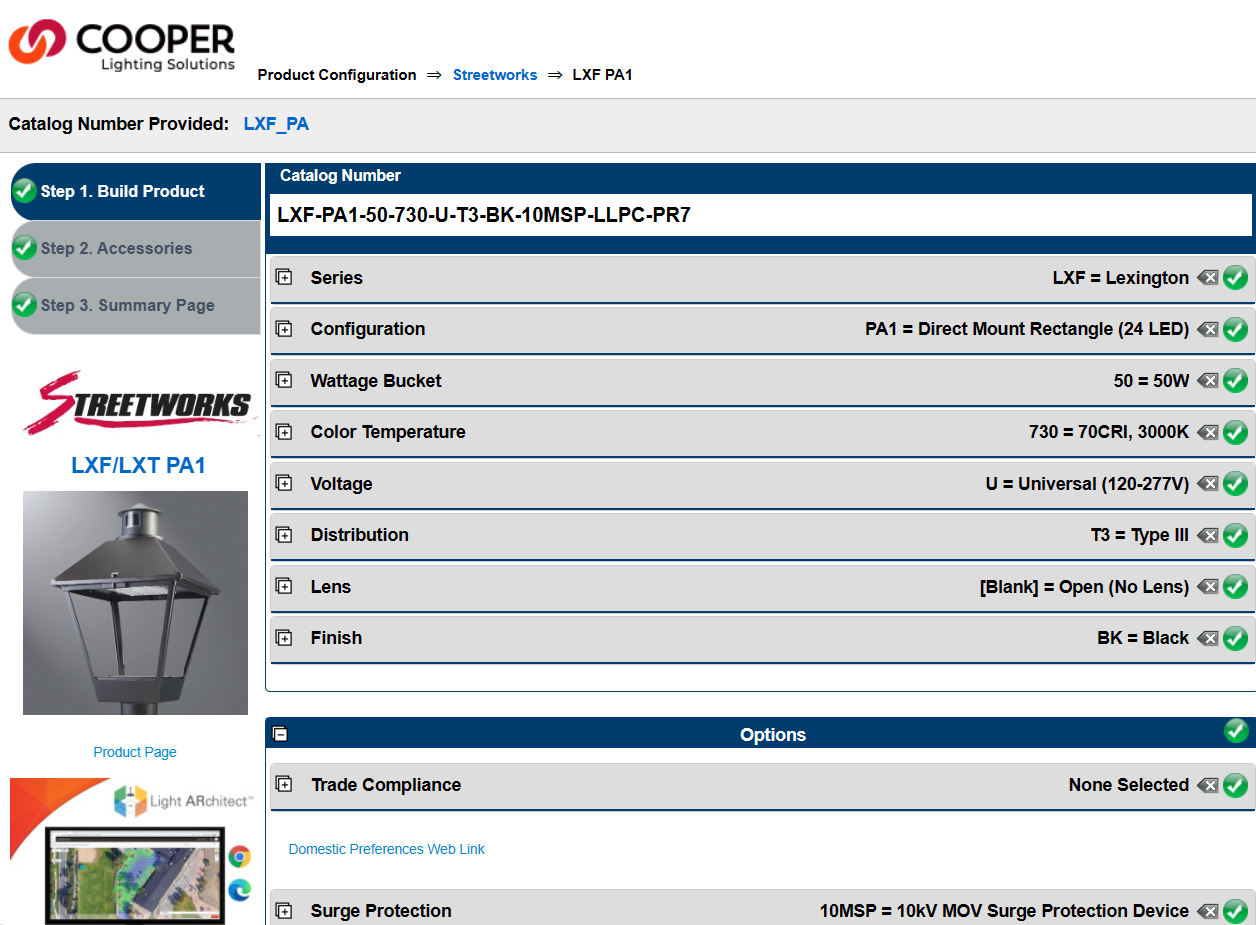This screenshot has width=1256, height=925.
Task: Click the Lexington lantern product photo
Action: (x=135, y=603)
